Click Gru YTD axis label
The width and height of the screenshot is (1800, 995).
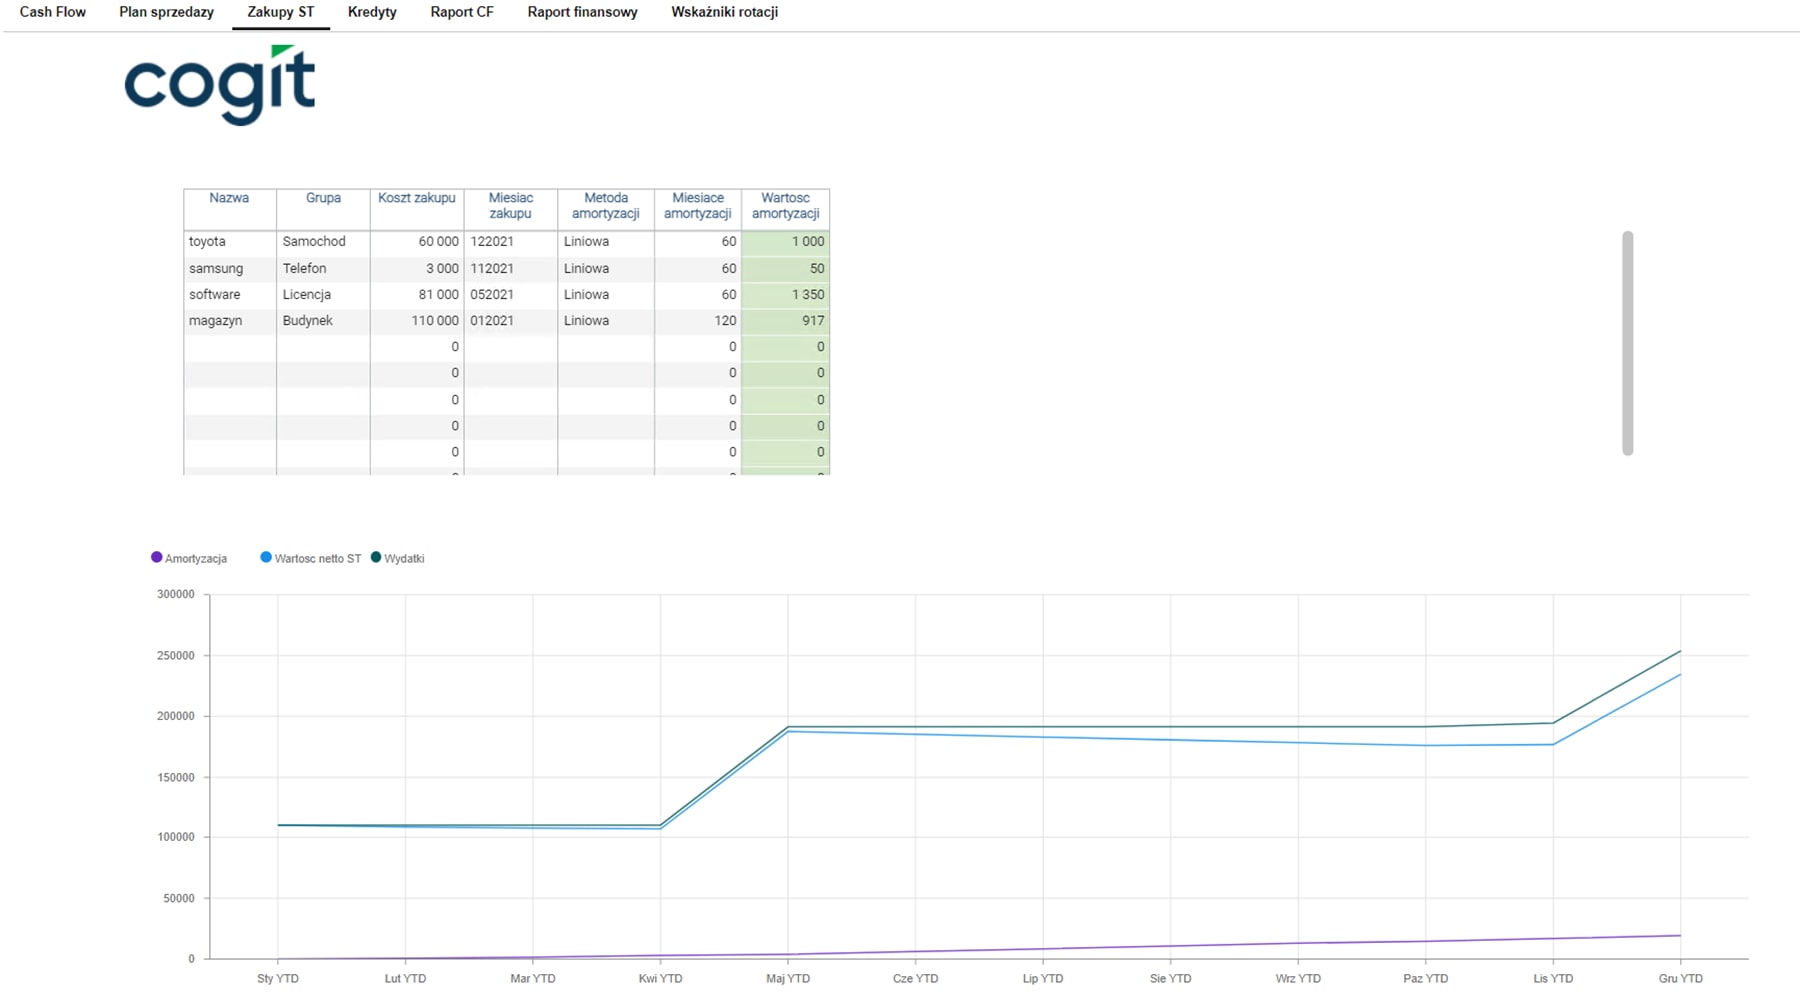pos(1681,978)
